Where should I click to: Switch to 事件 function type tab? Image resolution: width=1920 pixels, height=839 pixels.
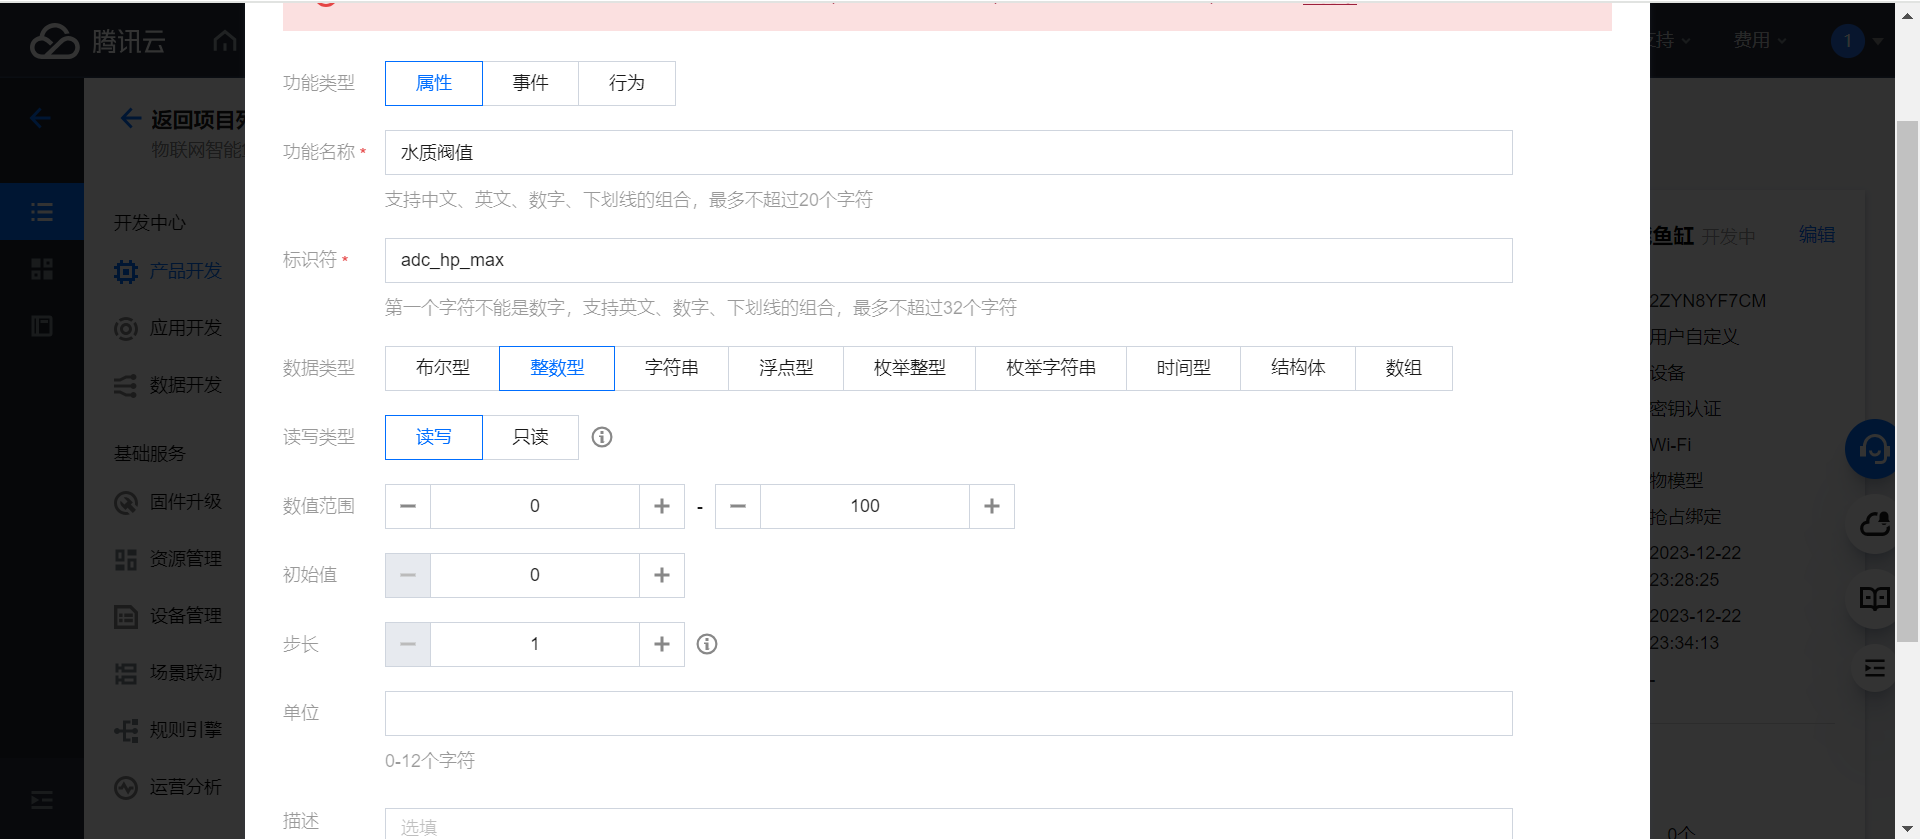[x=530, y=83]
